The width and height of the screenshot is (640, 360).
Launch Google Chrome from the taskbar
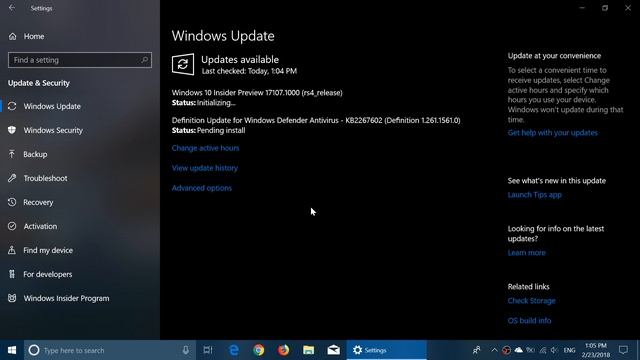(x=259, y=350)
